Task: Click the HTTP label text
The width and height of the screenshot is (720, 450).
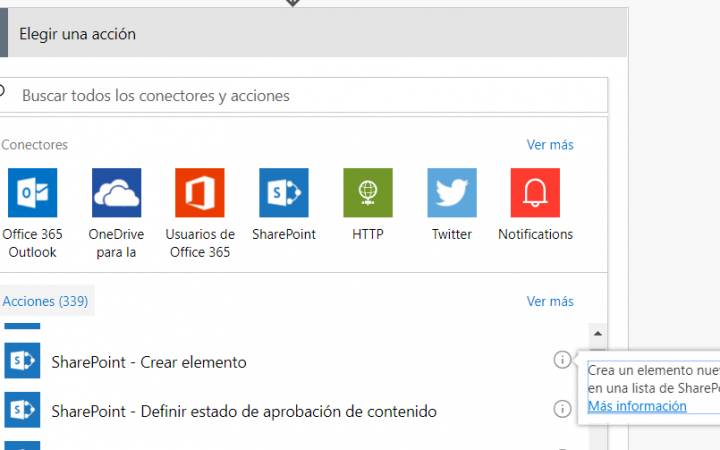Action: (368, 234)
